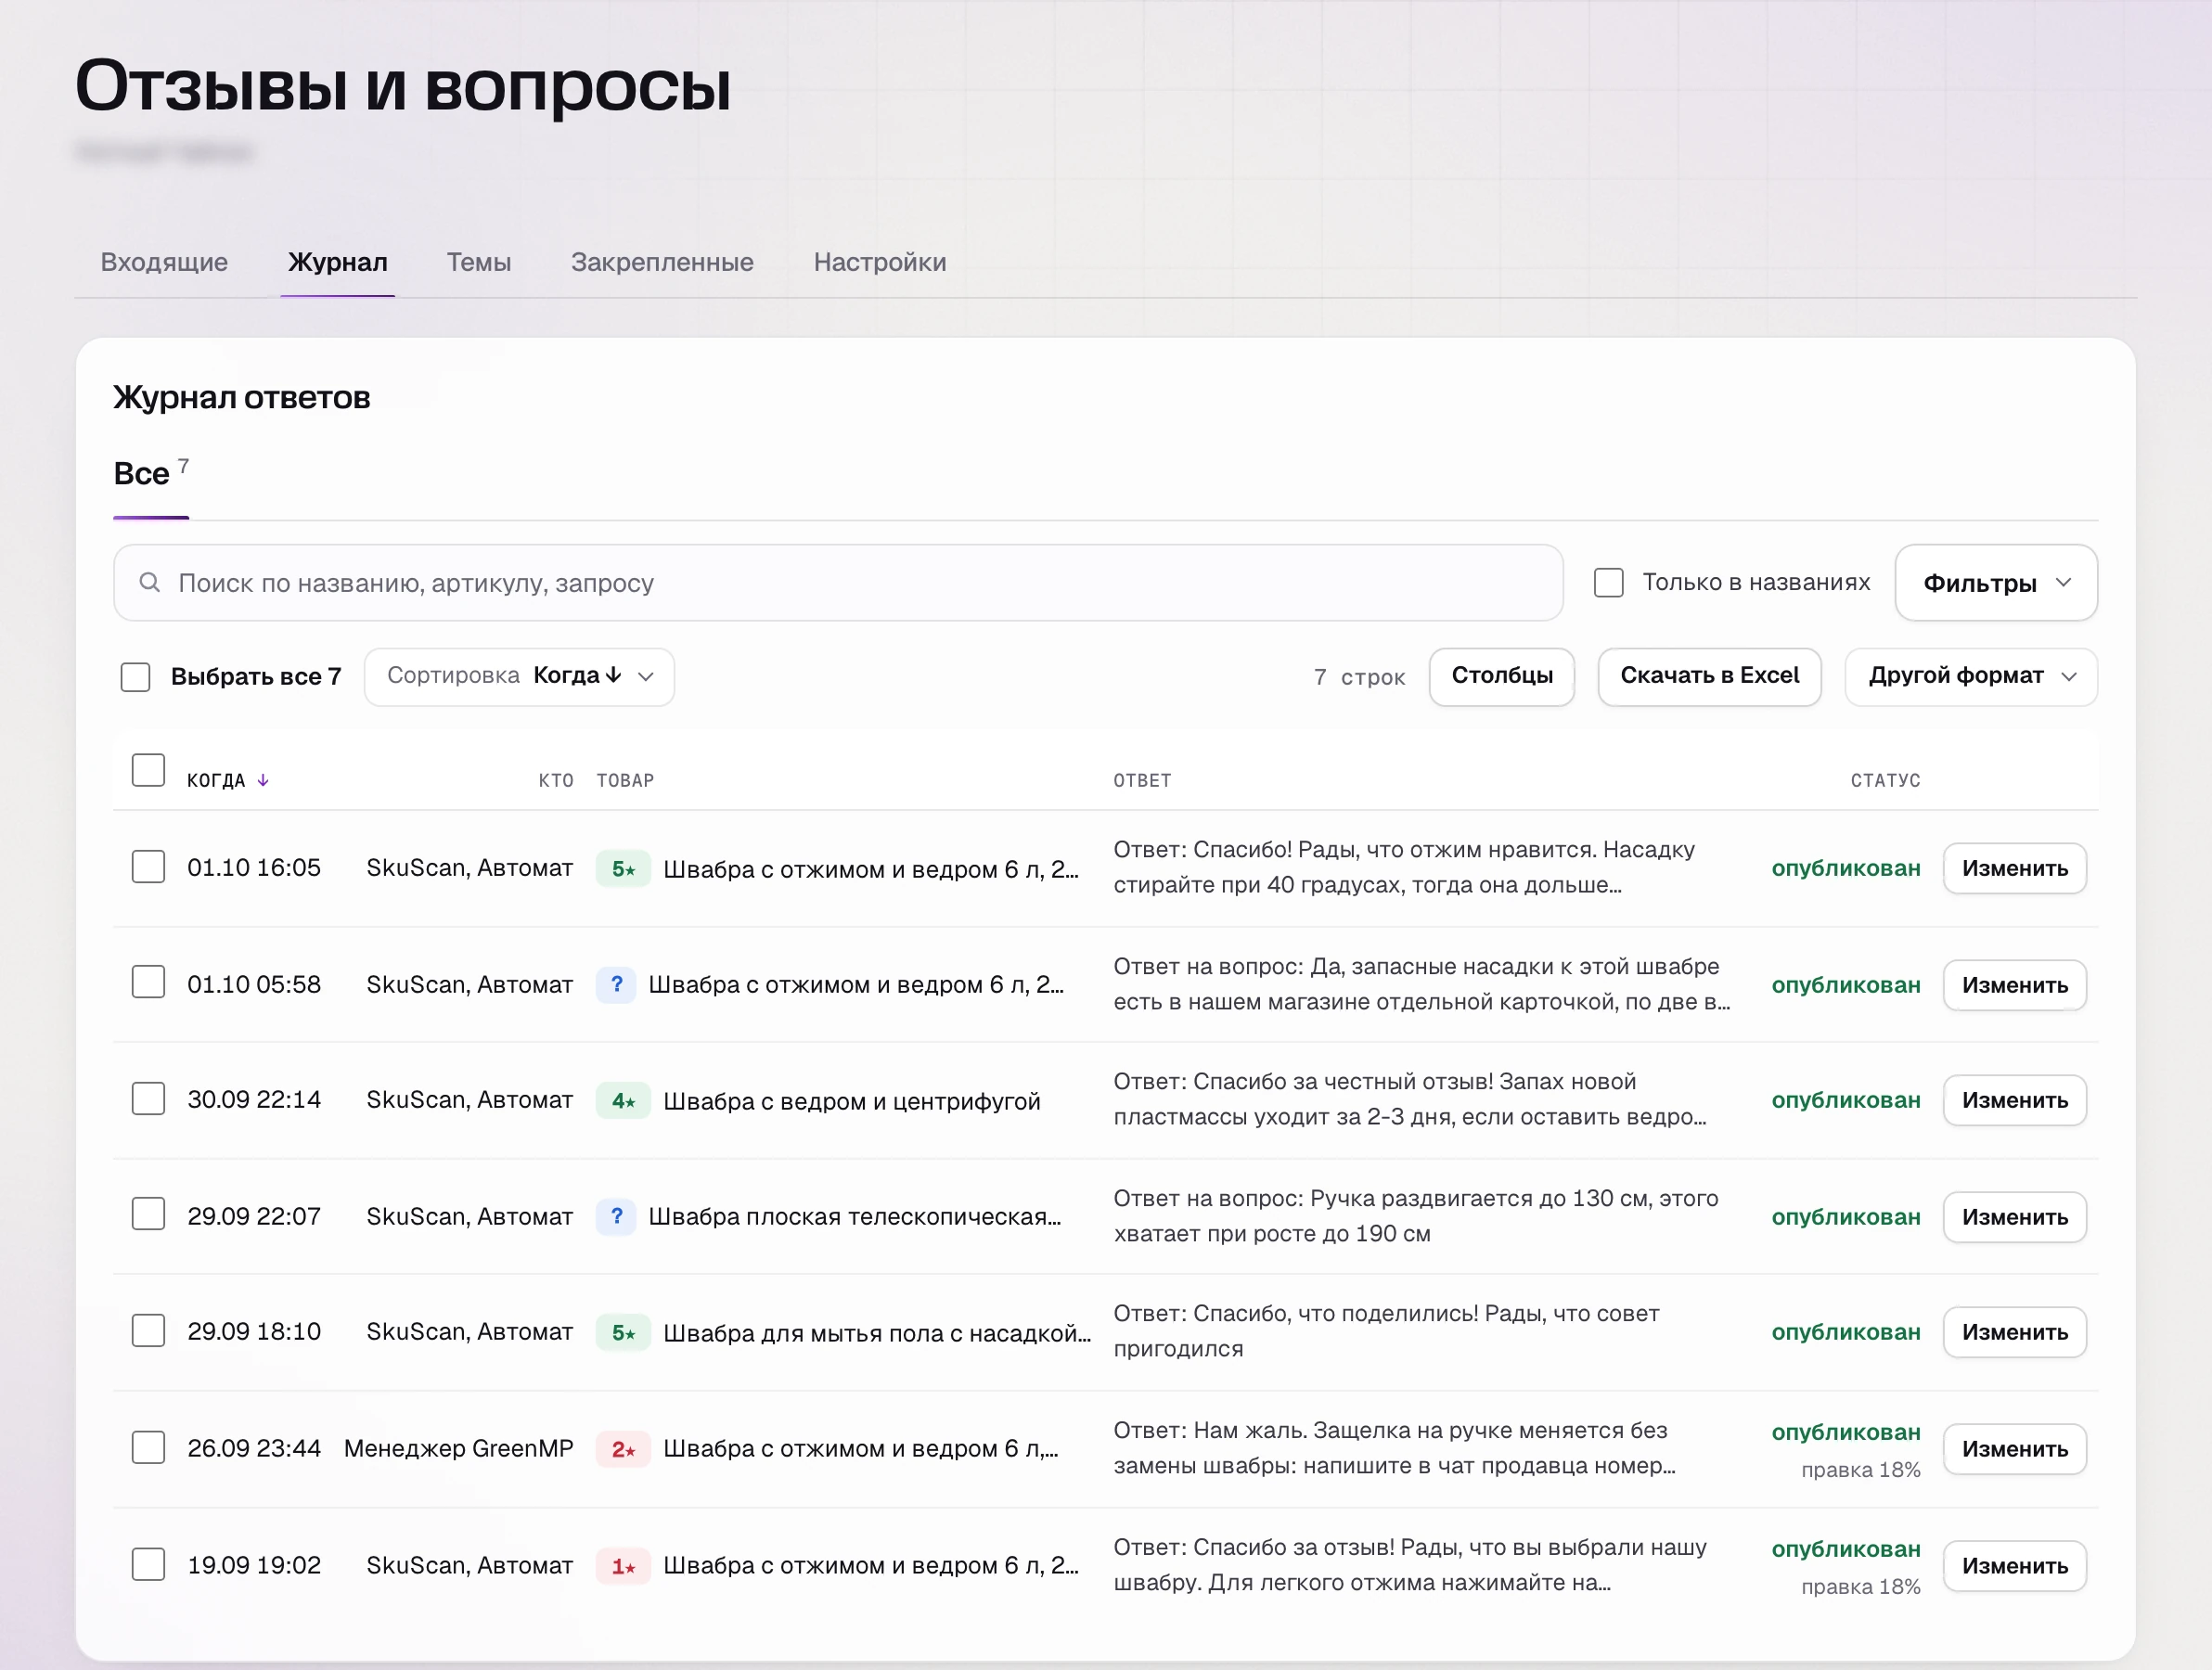Image resolution: width=2212 pixels, height=1670 pixels.
Task: Open the Темы tab
Action: click(x=478, y=262)
